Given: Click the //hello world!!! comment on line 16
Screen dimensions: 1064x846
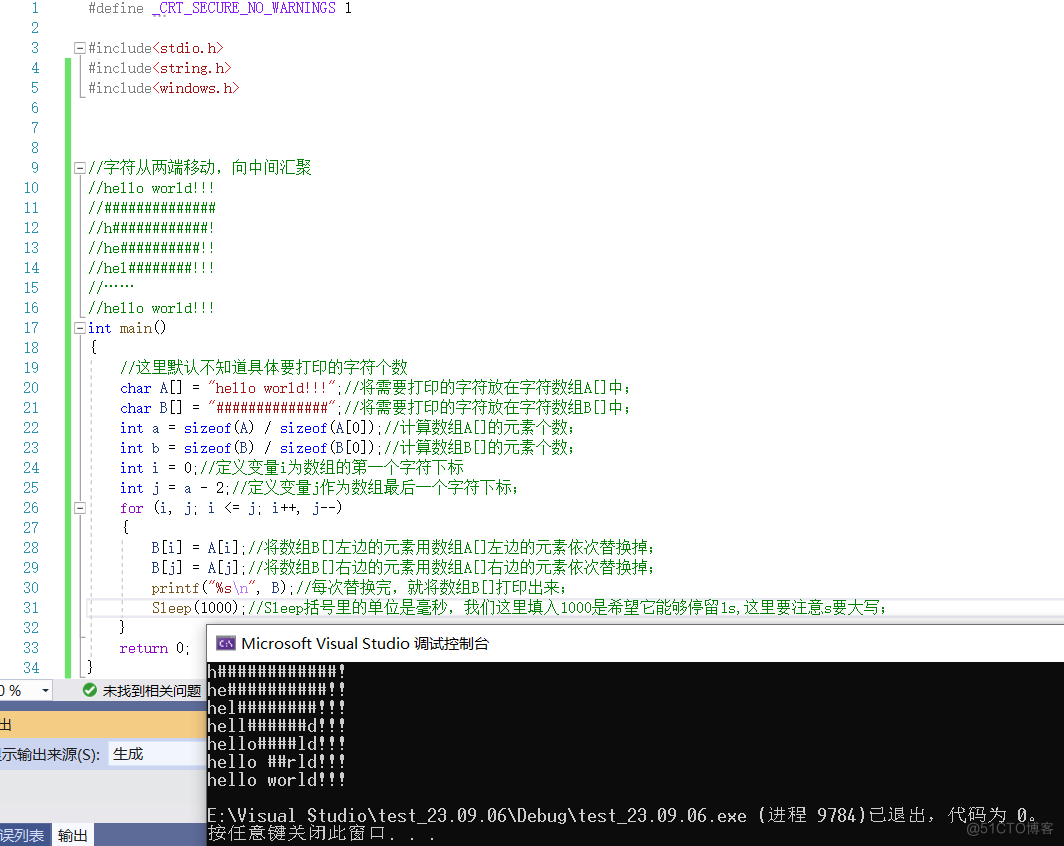Looking at the screenshot, I should click(151, 308).
